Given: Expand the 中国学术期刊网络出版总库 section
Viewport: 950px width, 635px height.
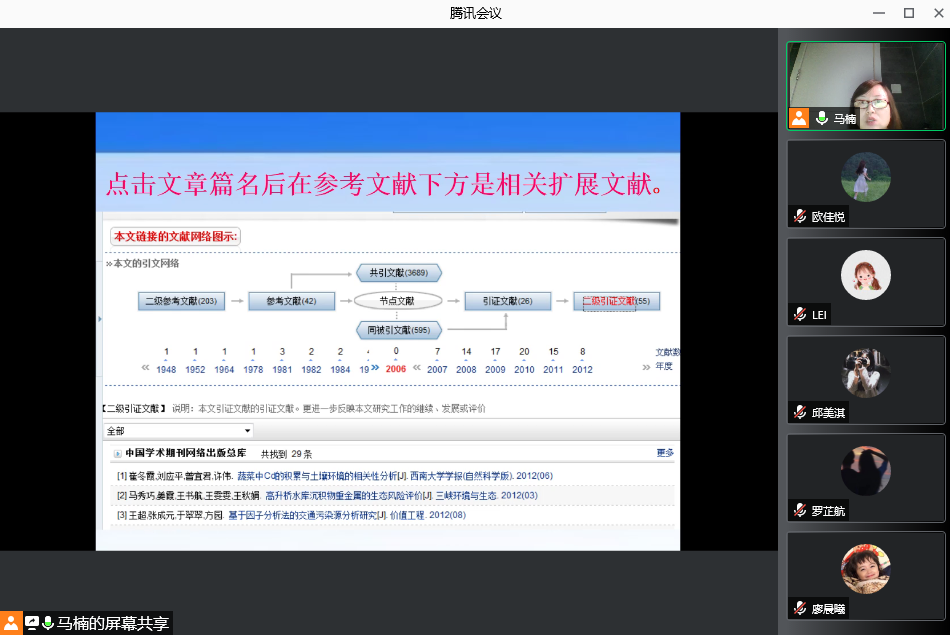Looking at the screenshot, I should 117,454.
